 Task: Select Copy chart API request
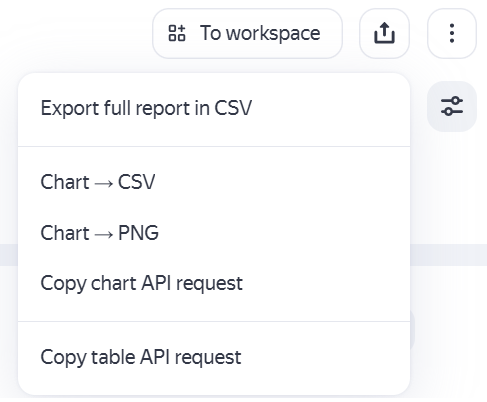pyautogui.click(x=214, y=283)
